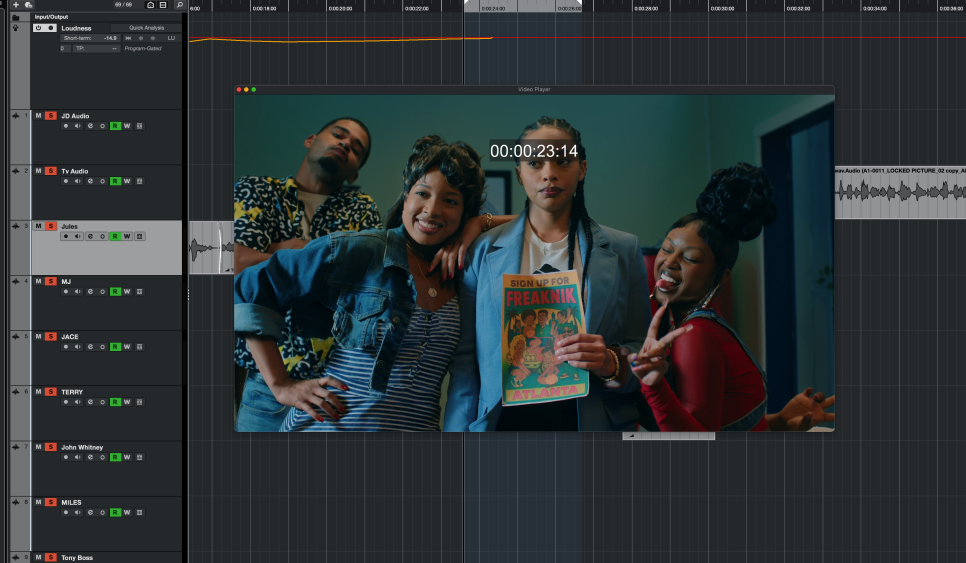Run Quick Analysis on the Loudness track
Viewport: 966px width, 563px height.
pyautogui.click(x=147, y=28)
